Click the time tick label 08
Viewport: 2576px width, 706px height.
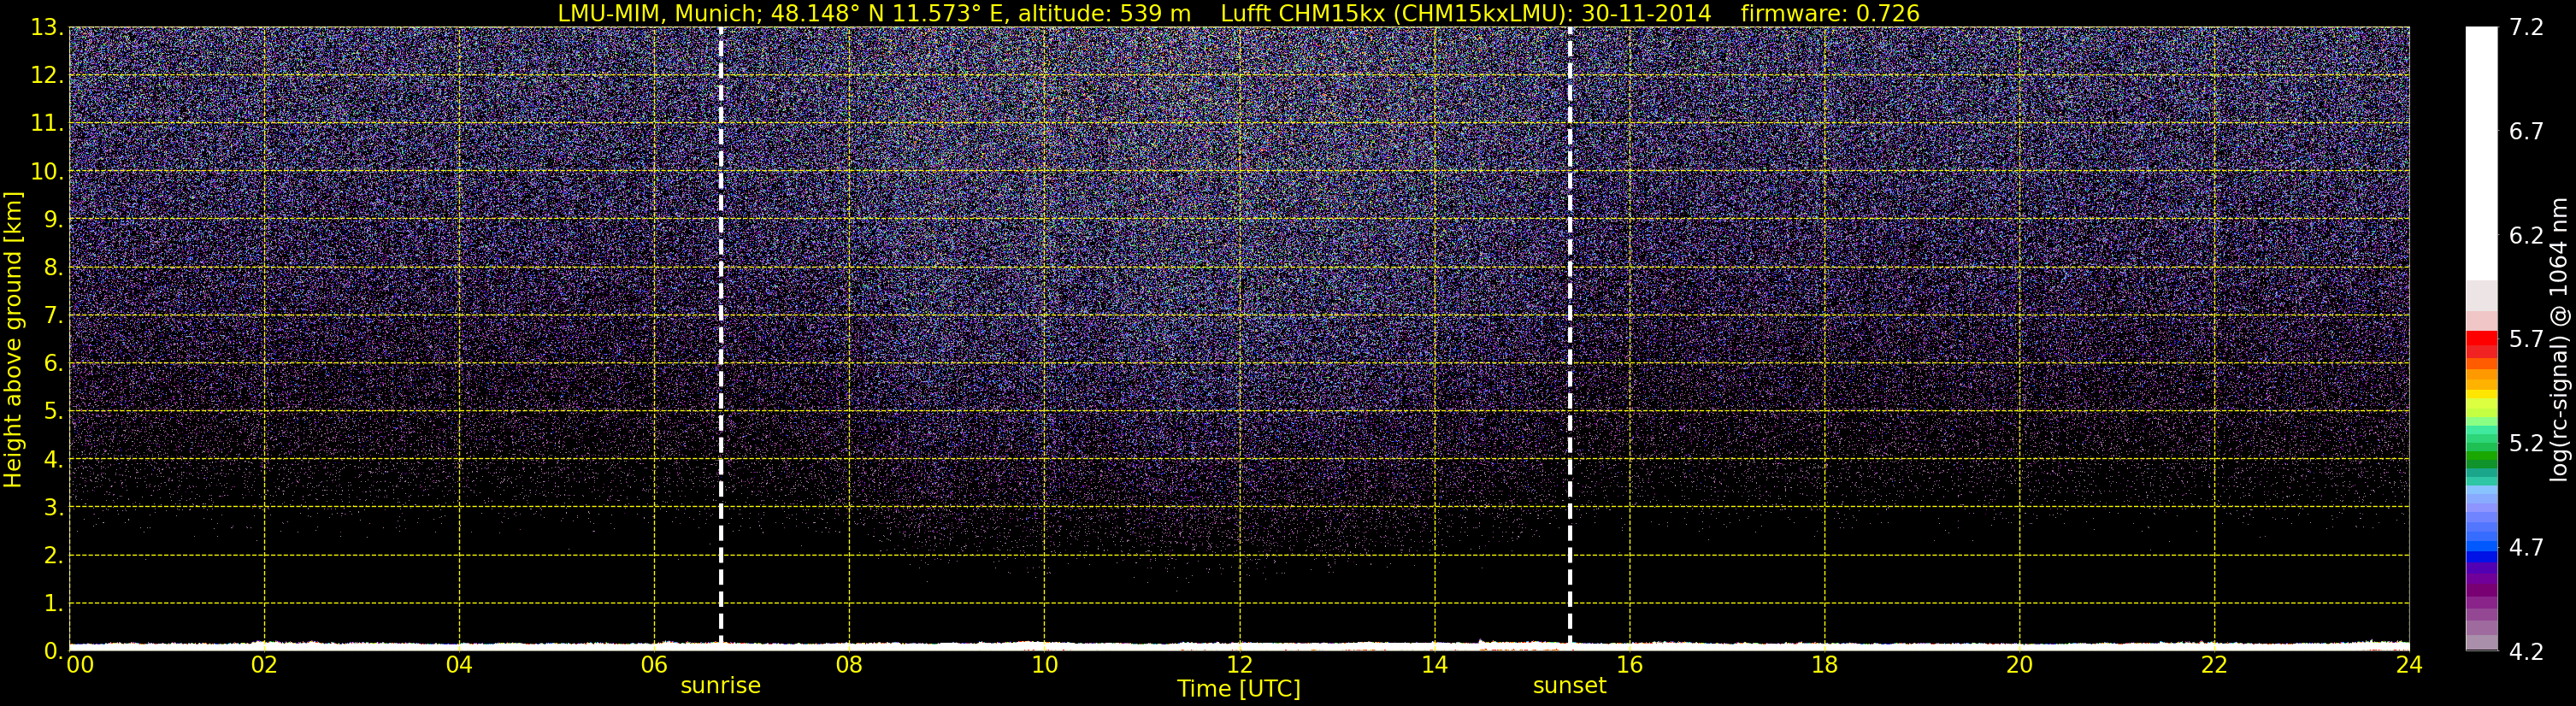click(x=849, y=665)
